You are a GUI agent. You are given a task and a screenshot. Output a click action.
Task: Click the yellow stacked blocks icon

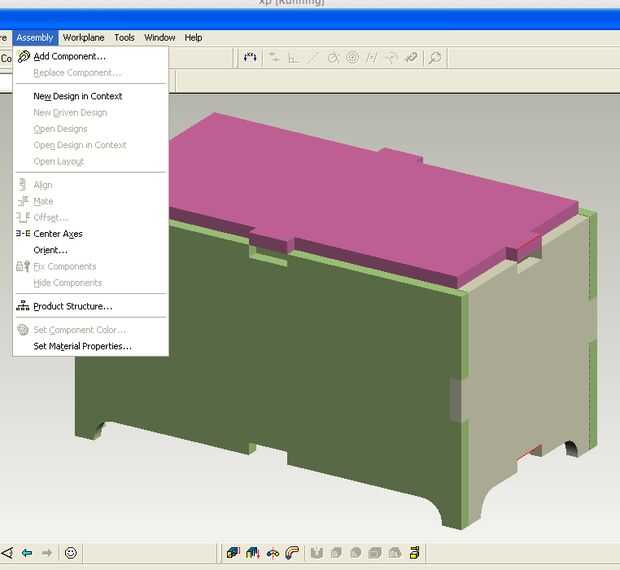pos(414,552)
